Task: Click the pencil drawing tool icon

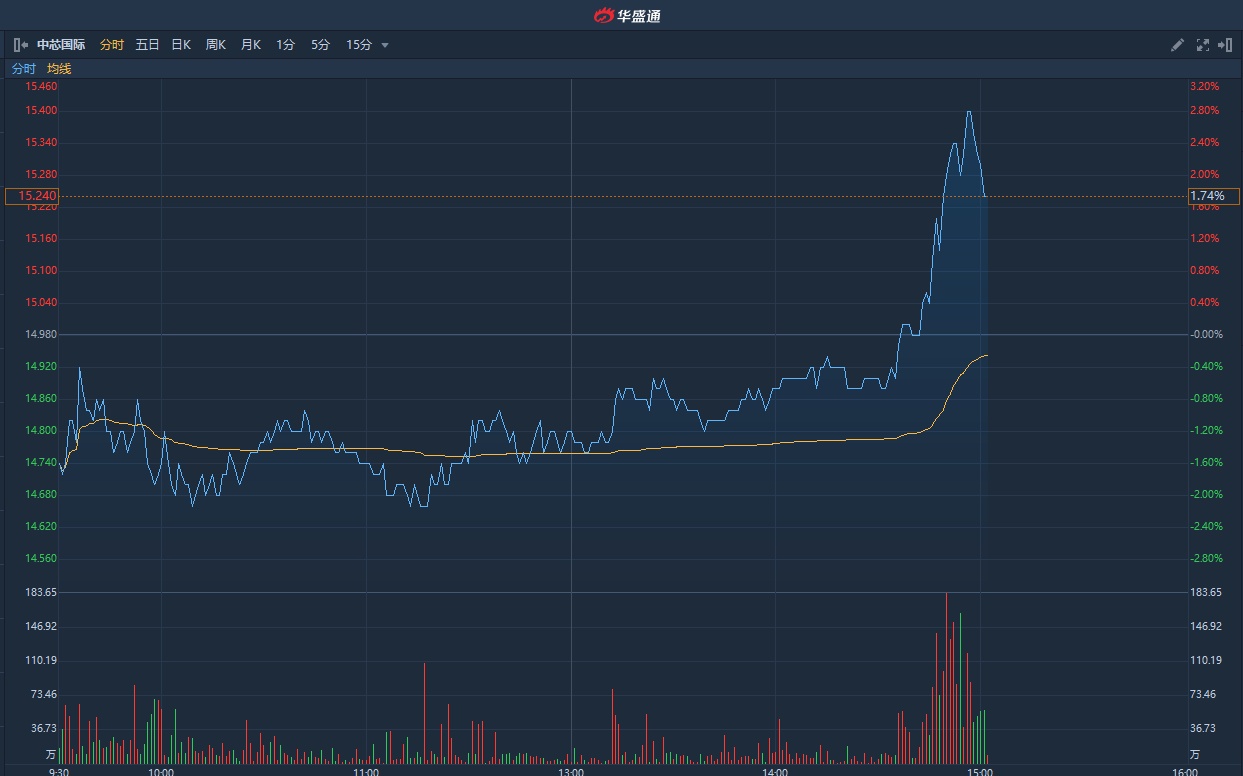Action: (x=1177, y=45)
